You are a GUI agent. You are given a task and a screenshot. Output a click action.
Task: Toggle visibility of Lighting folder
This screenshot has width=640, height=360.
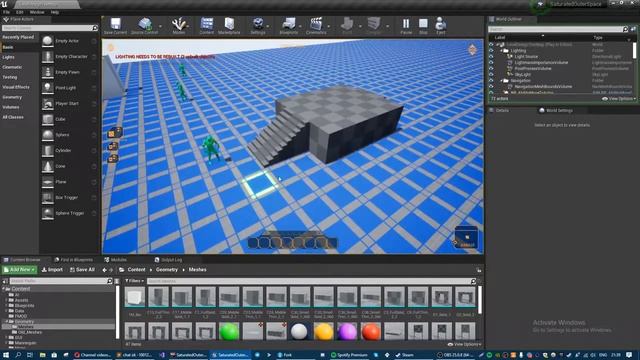(491, 51)
